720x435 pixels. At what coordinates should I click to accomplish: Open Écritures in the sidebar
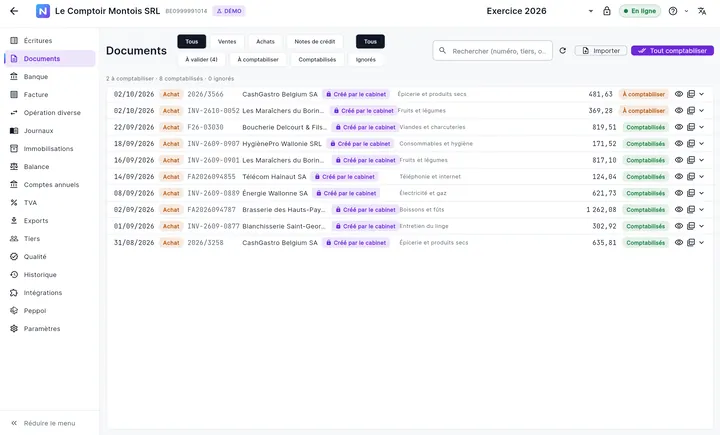pyautogui.click(x=50, y=40)
